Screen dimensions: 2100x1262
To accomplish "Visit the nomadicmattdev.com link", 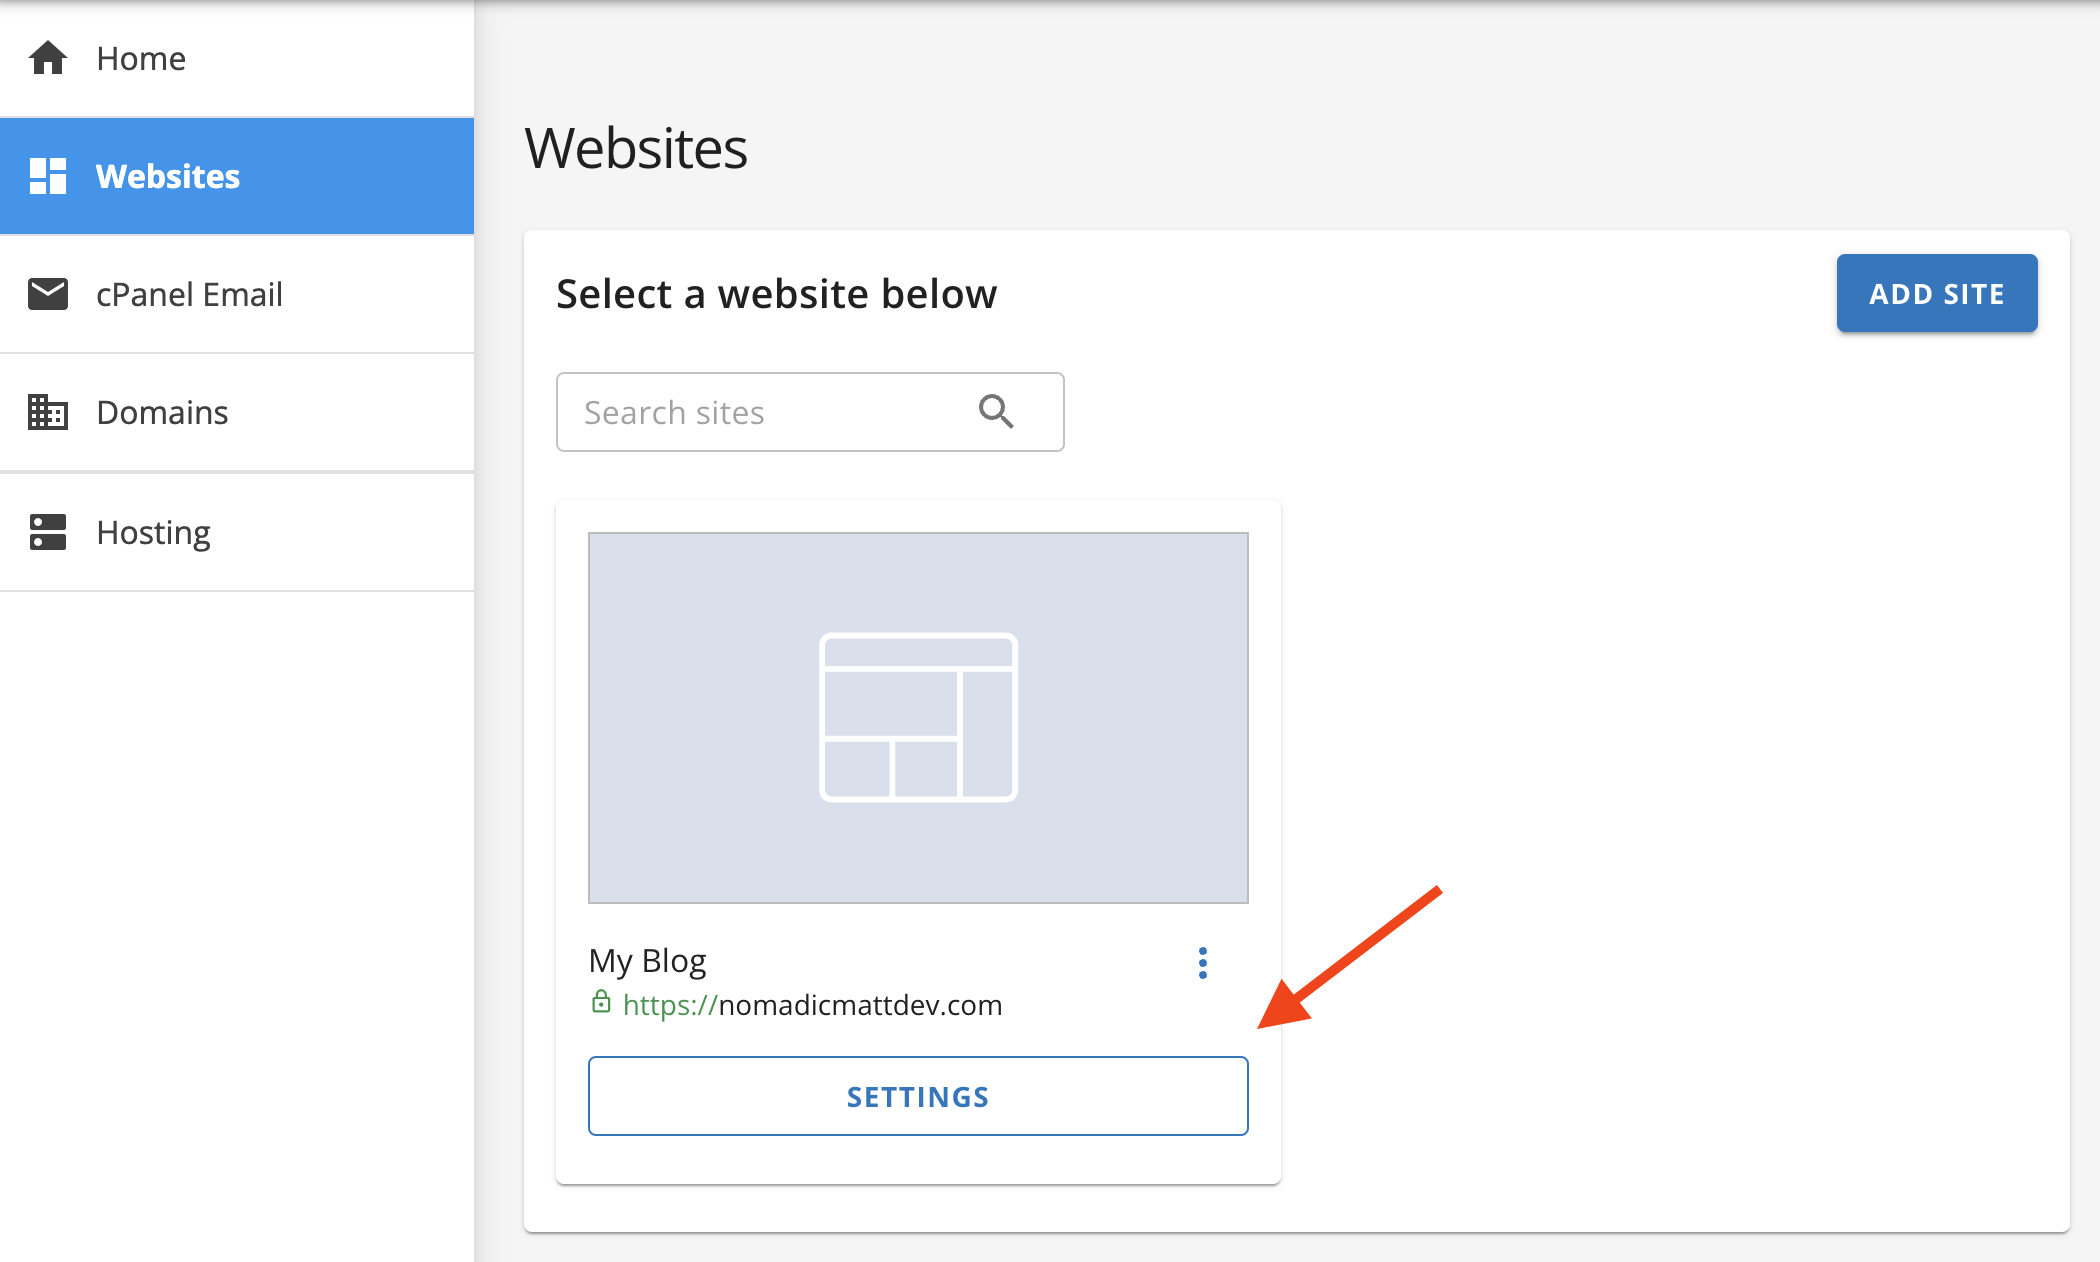I will [x=812, y=1005].
